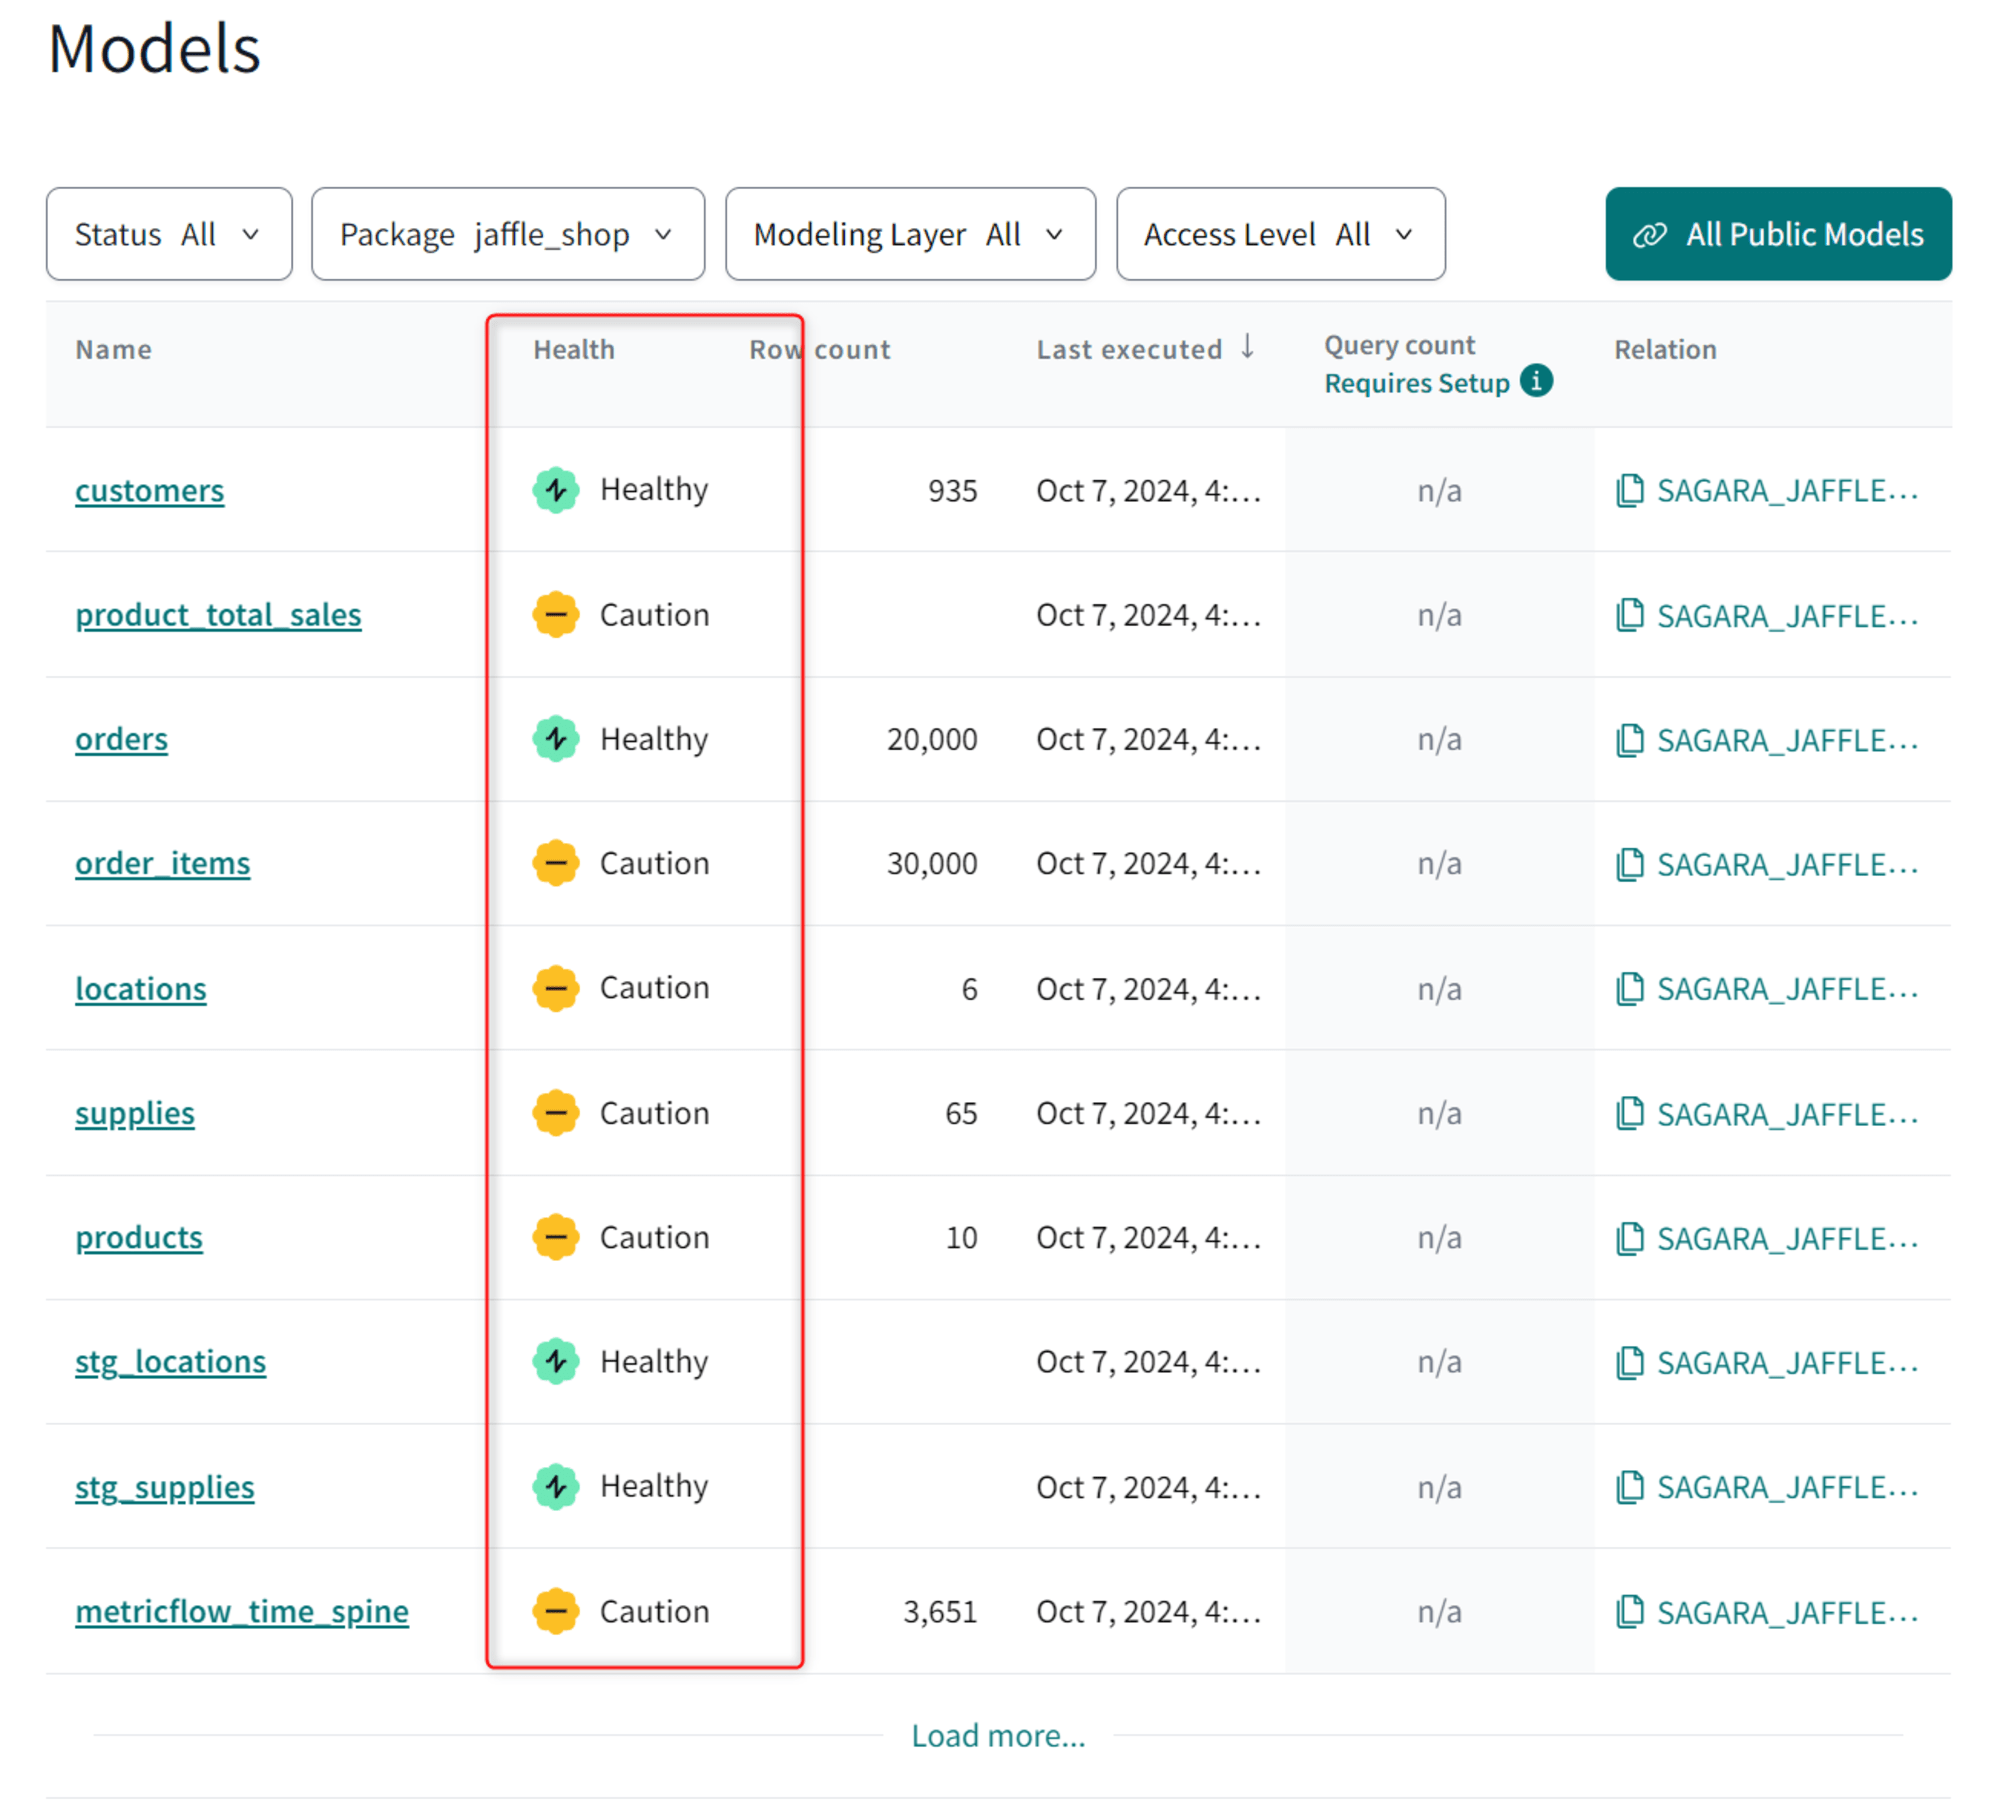The height and width of the screenshot is (1811, 2000).
Task: Expand the Modeling Layer filter
Action: [910, 234]
